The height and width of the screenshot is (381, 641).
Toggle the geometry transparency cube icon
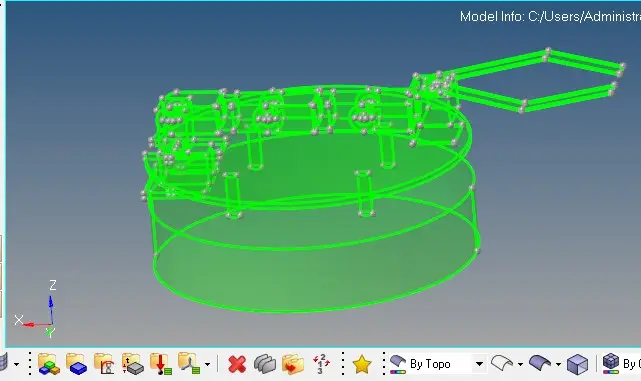(x=577, y=364)
